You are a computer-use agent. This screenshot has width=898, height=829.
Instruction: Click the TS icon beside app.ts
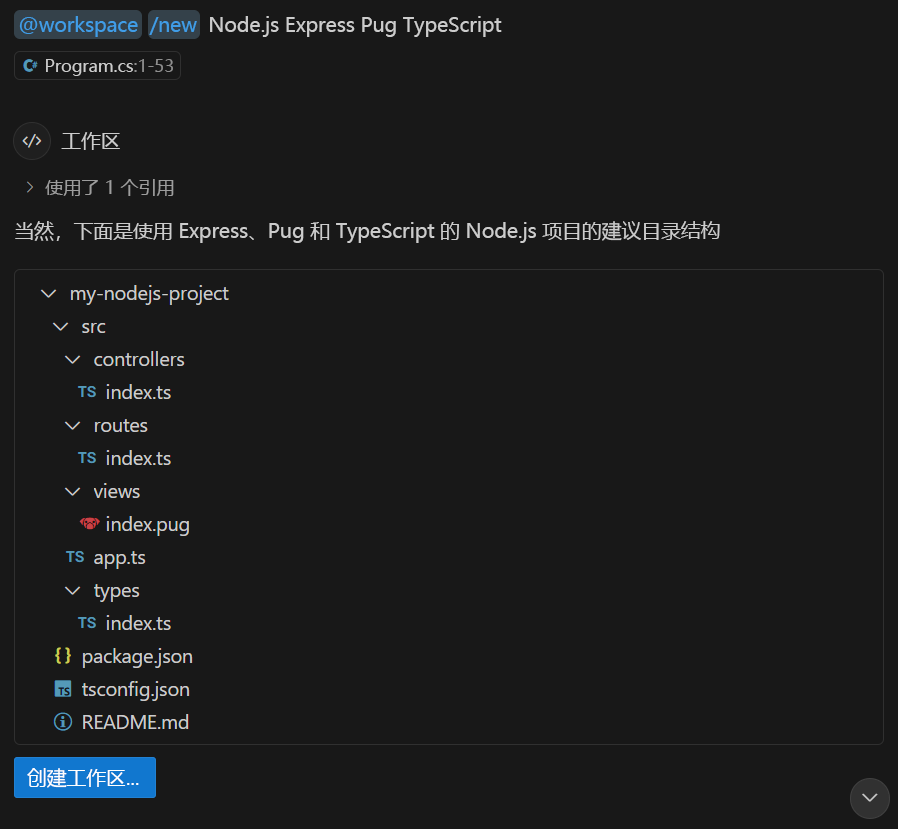point(75,557)
